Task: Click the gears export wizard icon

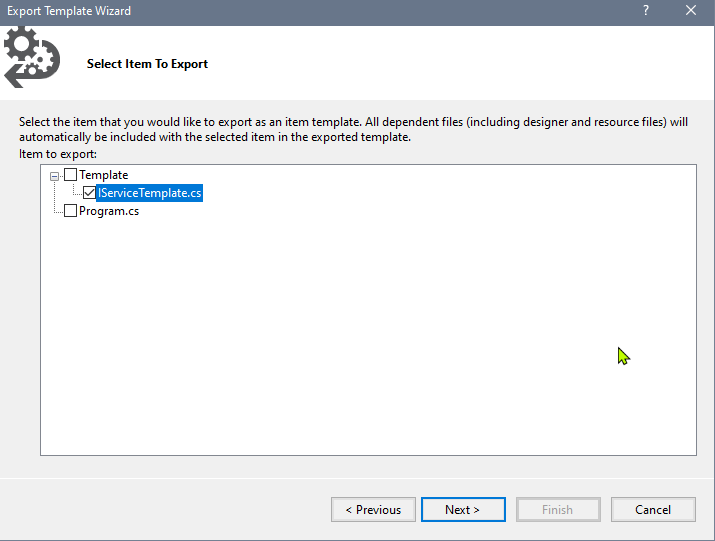Action: (x=32, y=57)
